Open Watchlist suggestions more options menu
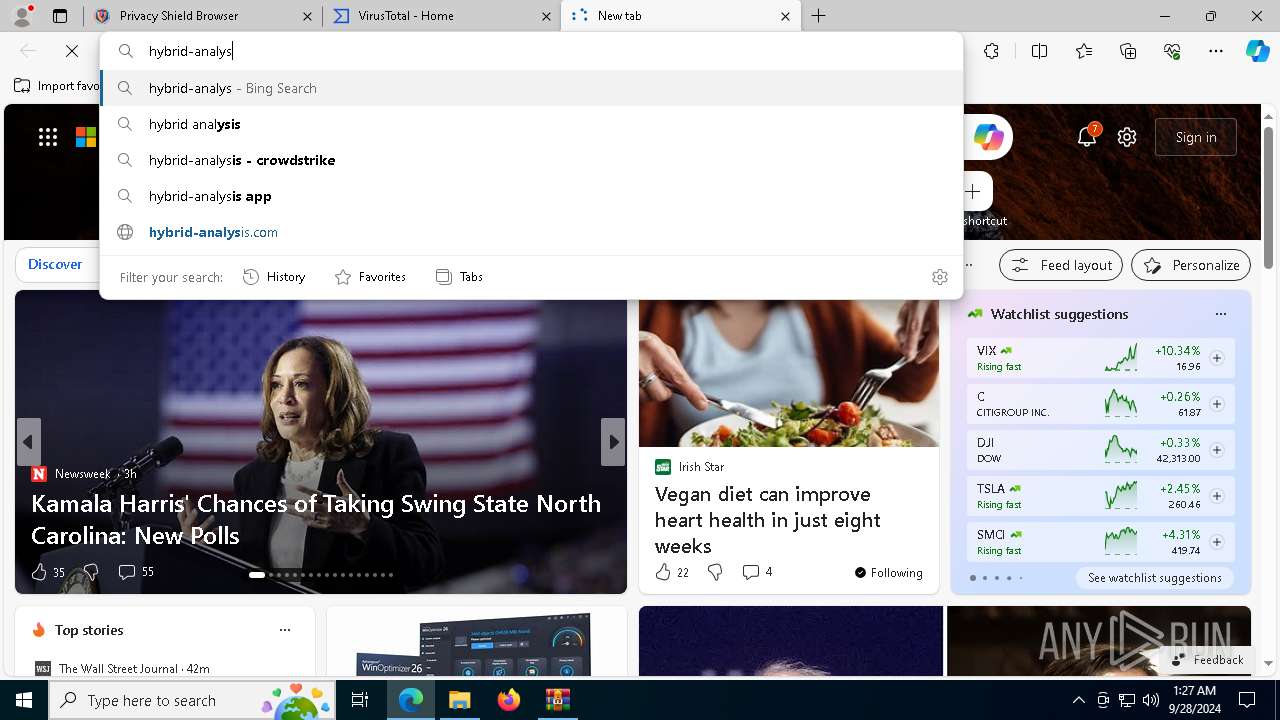1280x720 pixels. pos(1220,314)
